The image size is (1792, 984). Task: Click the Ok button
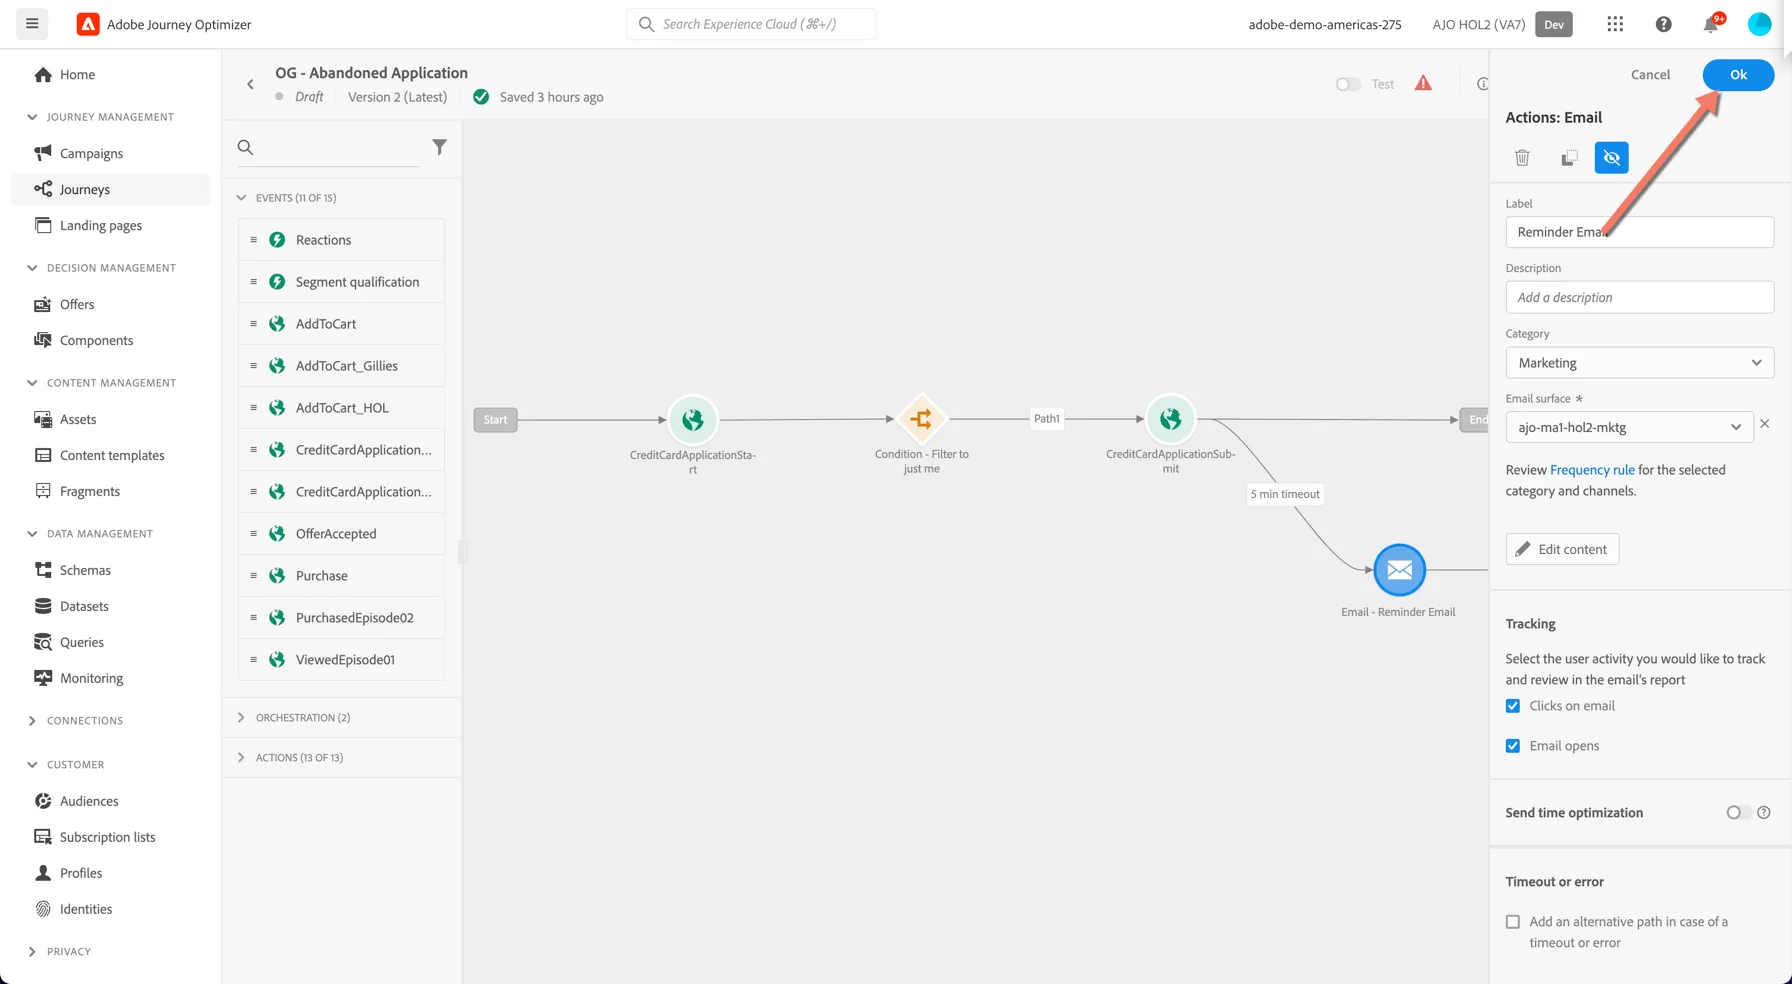point(1738,75)
